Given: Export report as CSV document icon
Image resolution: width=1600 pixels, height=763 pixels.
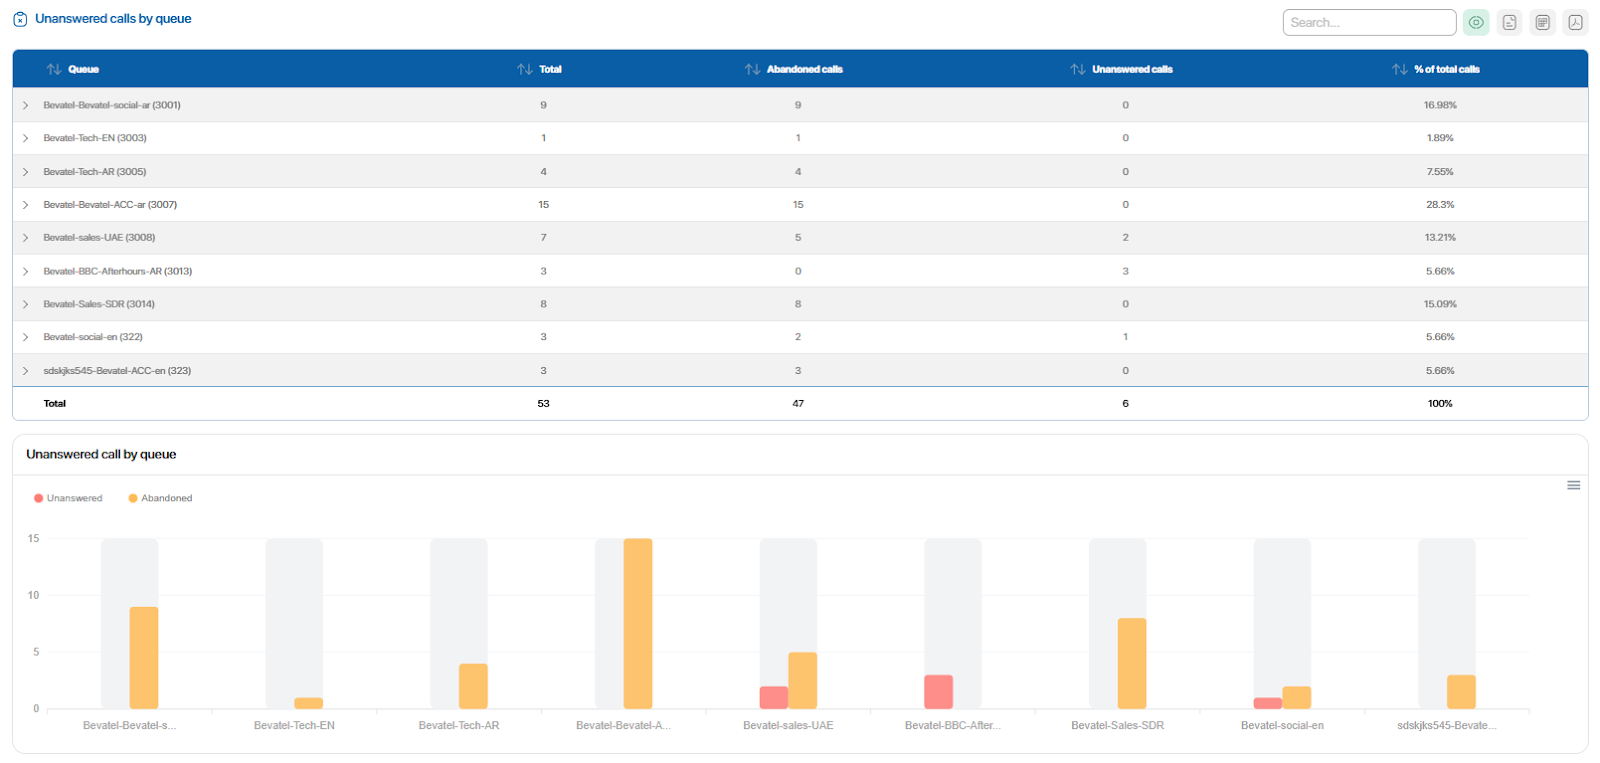Looking at the screenshot, I should (x=1509, y=22).
